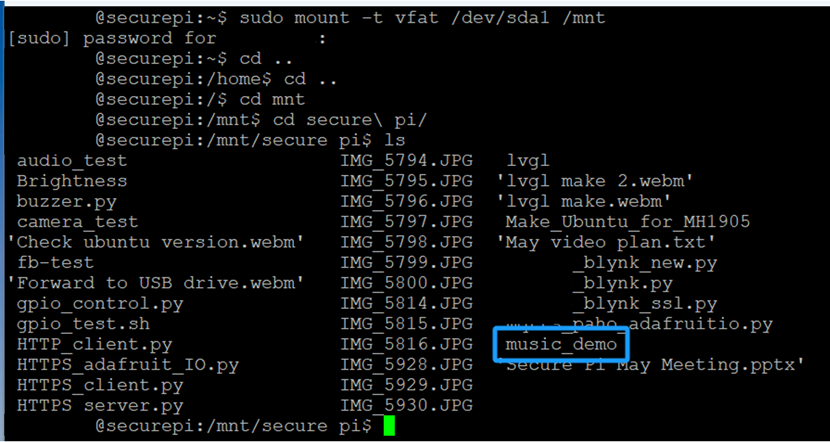Click the sudo mount command text

419,17
